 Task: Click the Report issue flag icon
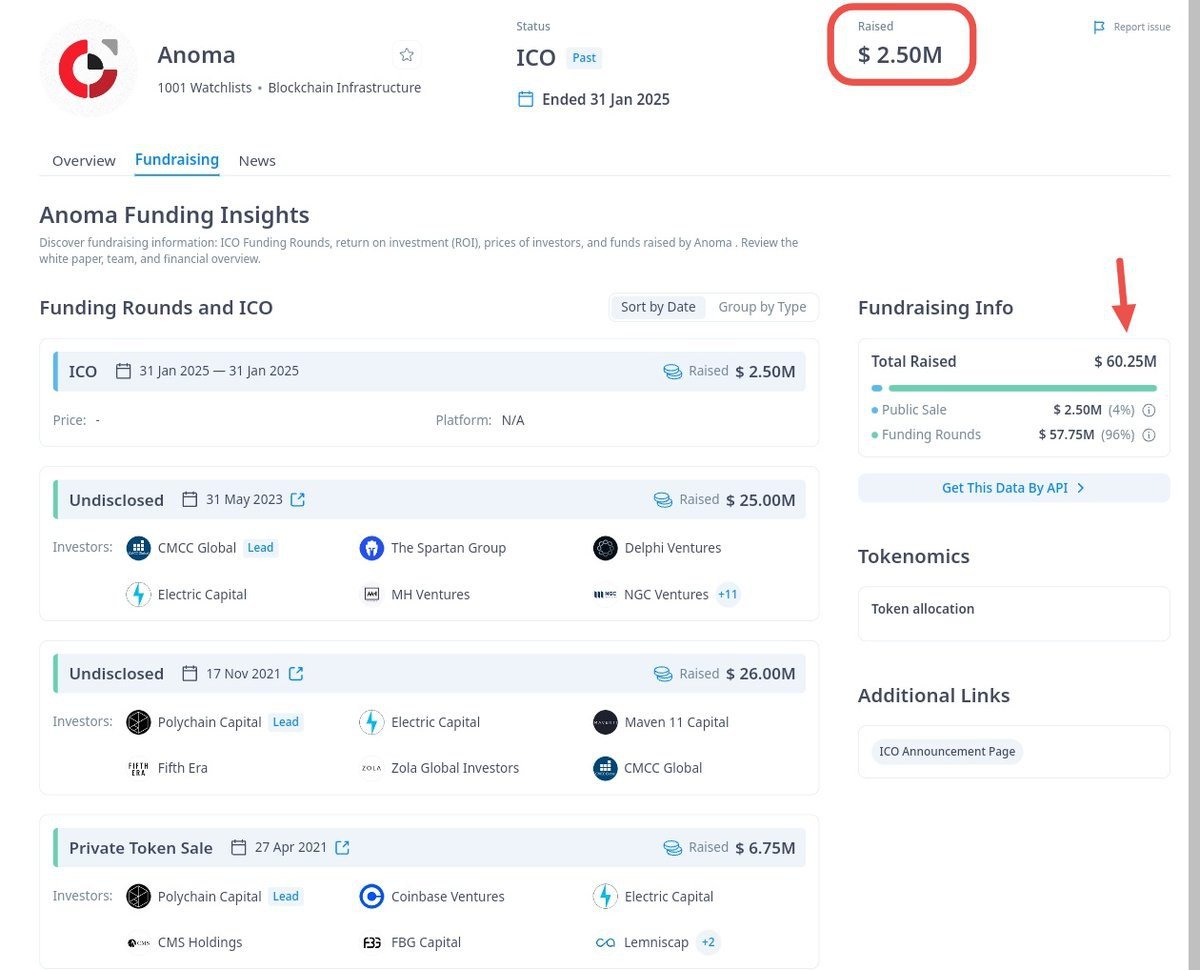pyautogui.click(x=1098, y=27)
